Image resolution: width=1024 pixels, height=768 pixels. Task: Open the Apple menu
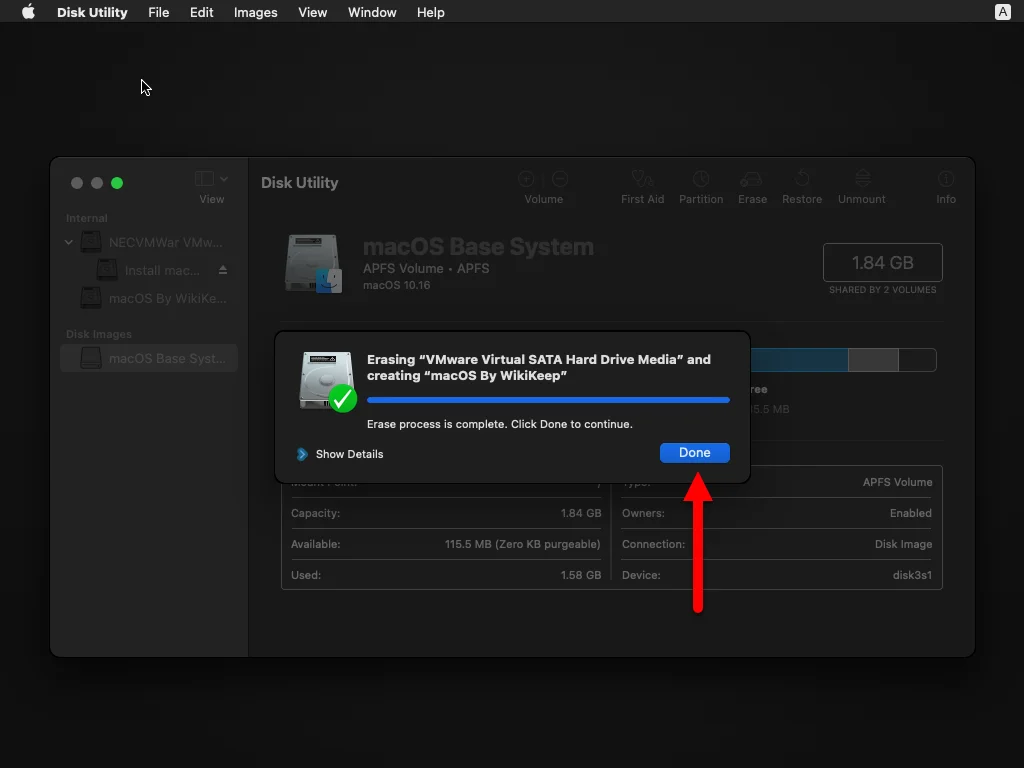click(28, 12)
